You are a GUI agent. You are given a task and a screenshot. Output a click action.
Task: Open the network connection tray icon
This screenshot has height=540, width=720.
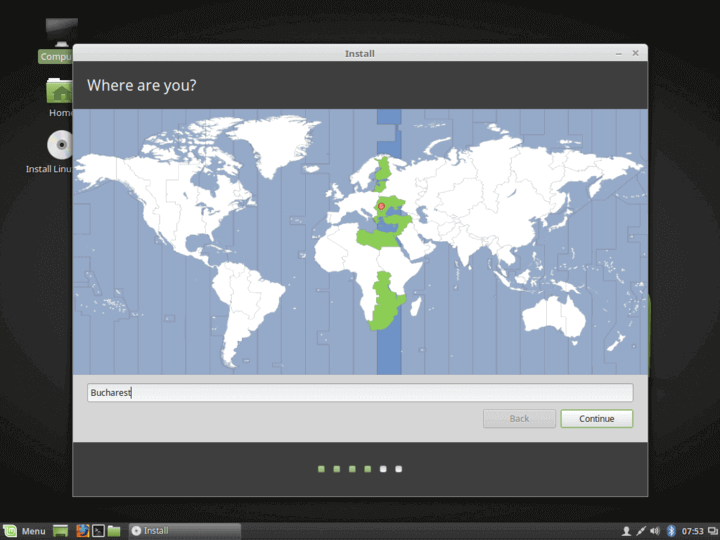[x=641, y=531]
